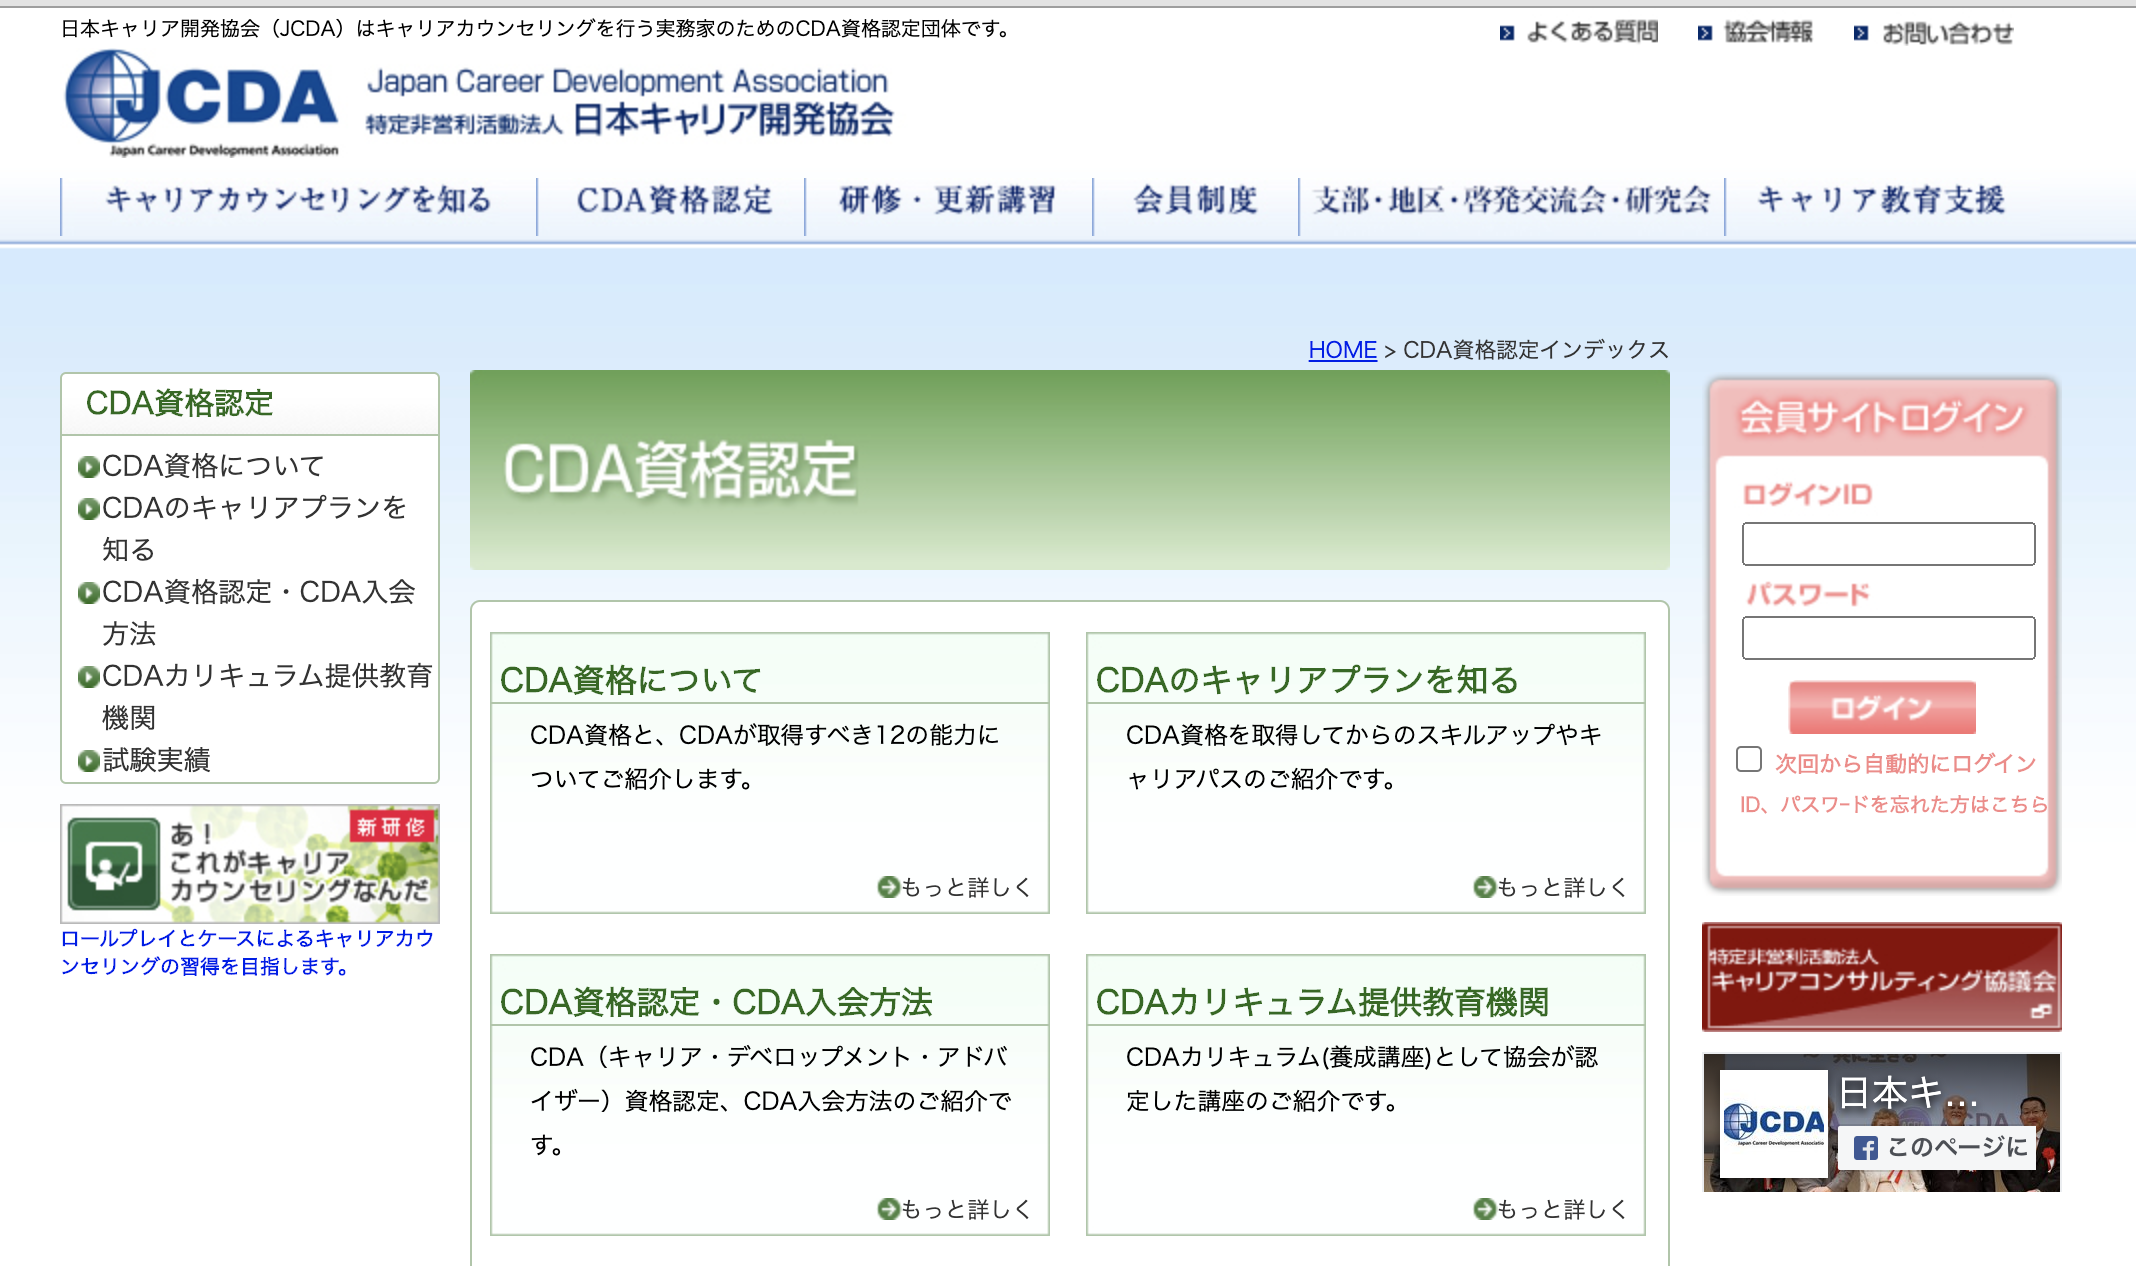Click 日本キャリア開発協会 header title text
This screenshot has width=2136, height=1266.
[733, 120]
